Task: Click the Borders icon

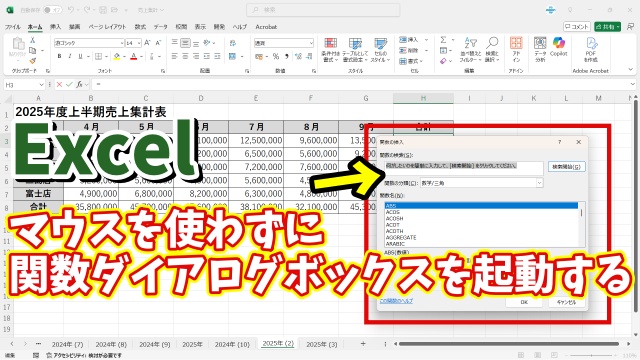Action: click(x=98, y=56)
